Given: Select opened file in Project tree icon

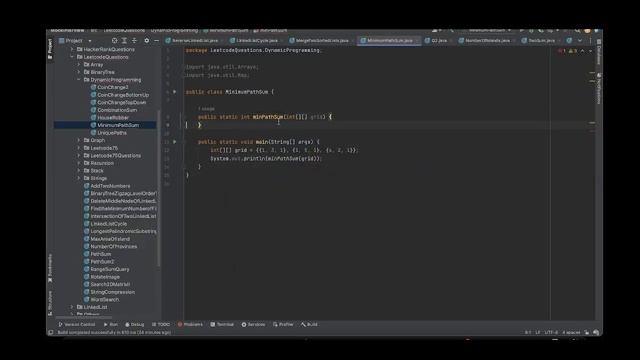Looking at the screenshot, I should [114, 41].
